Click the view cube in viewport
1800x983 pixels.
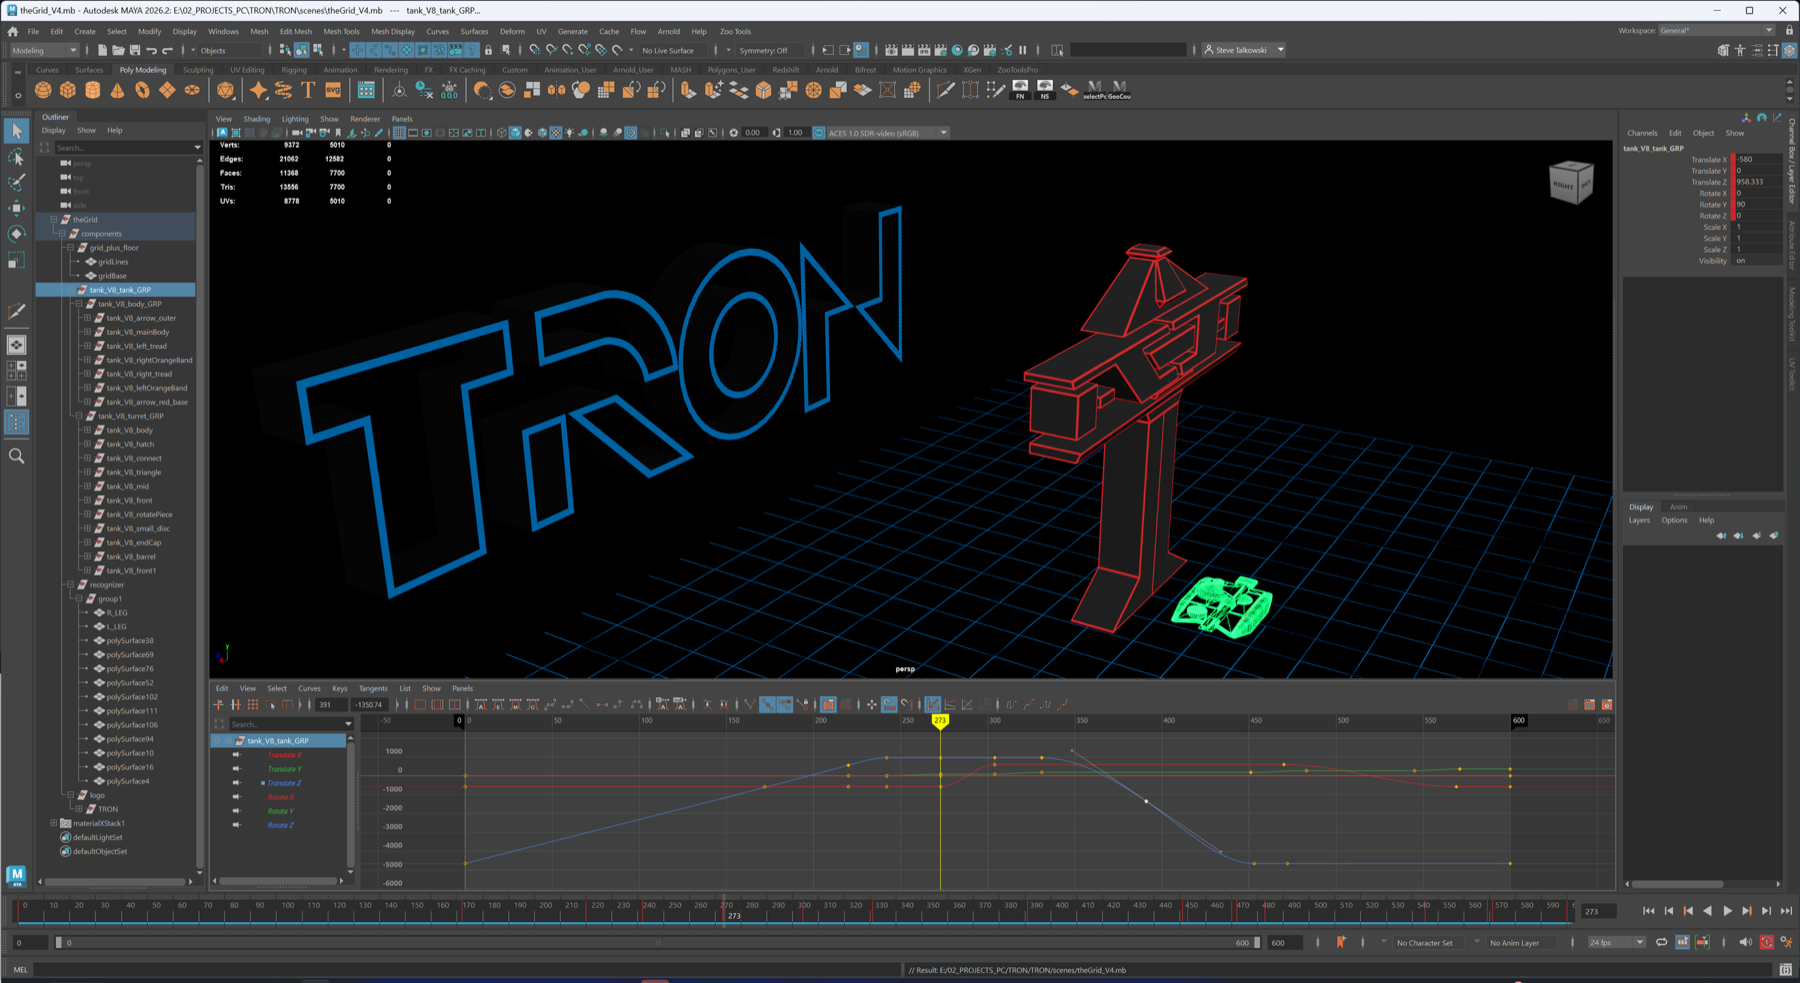pos(1570,183)
